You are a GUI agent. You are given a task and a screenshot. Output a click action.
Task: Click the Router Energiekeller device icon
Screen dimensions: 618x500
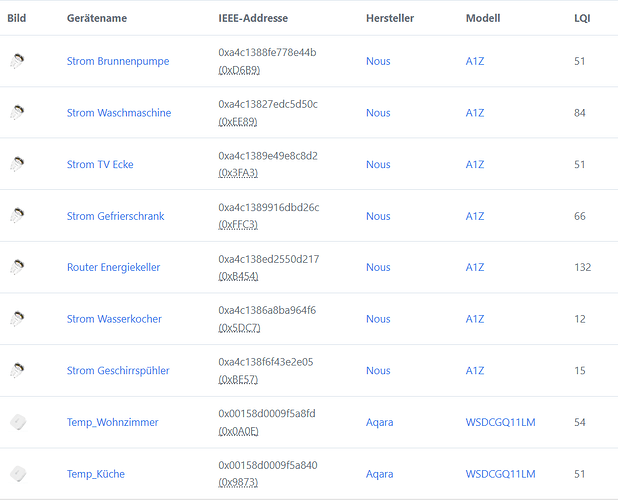pyautogui.click(x=17, y=267)
